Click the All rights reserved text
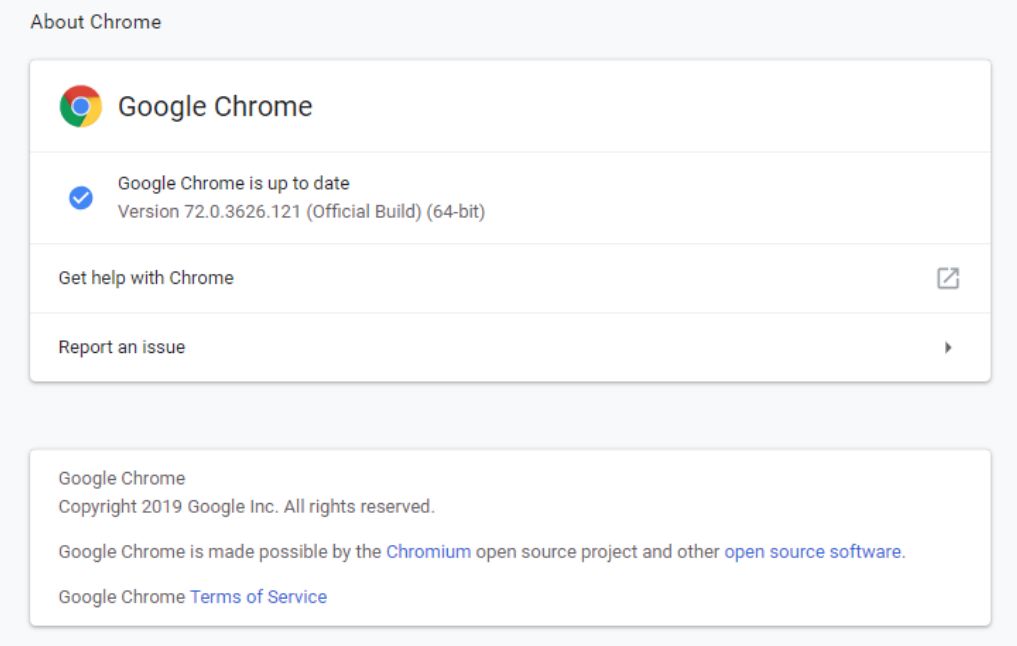 coord(359,507)
